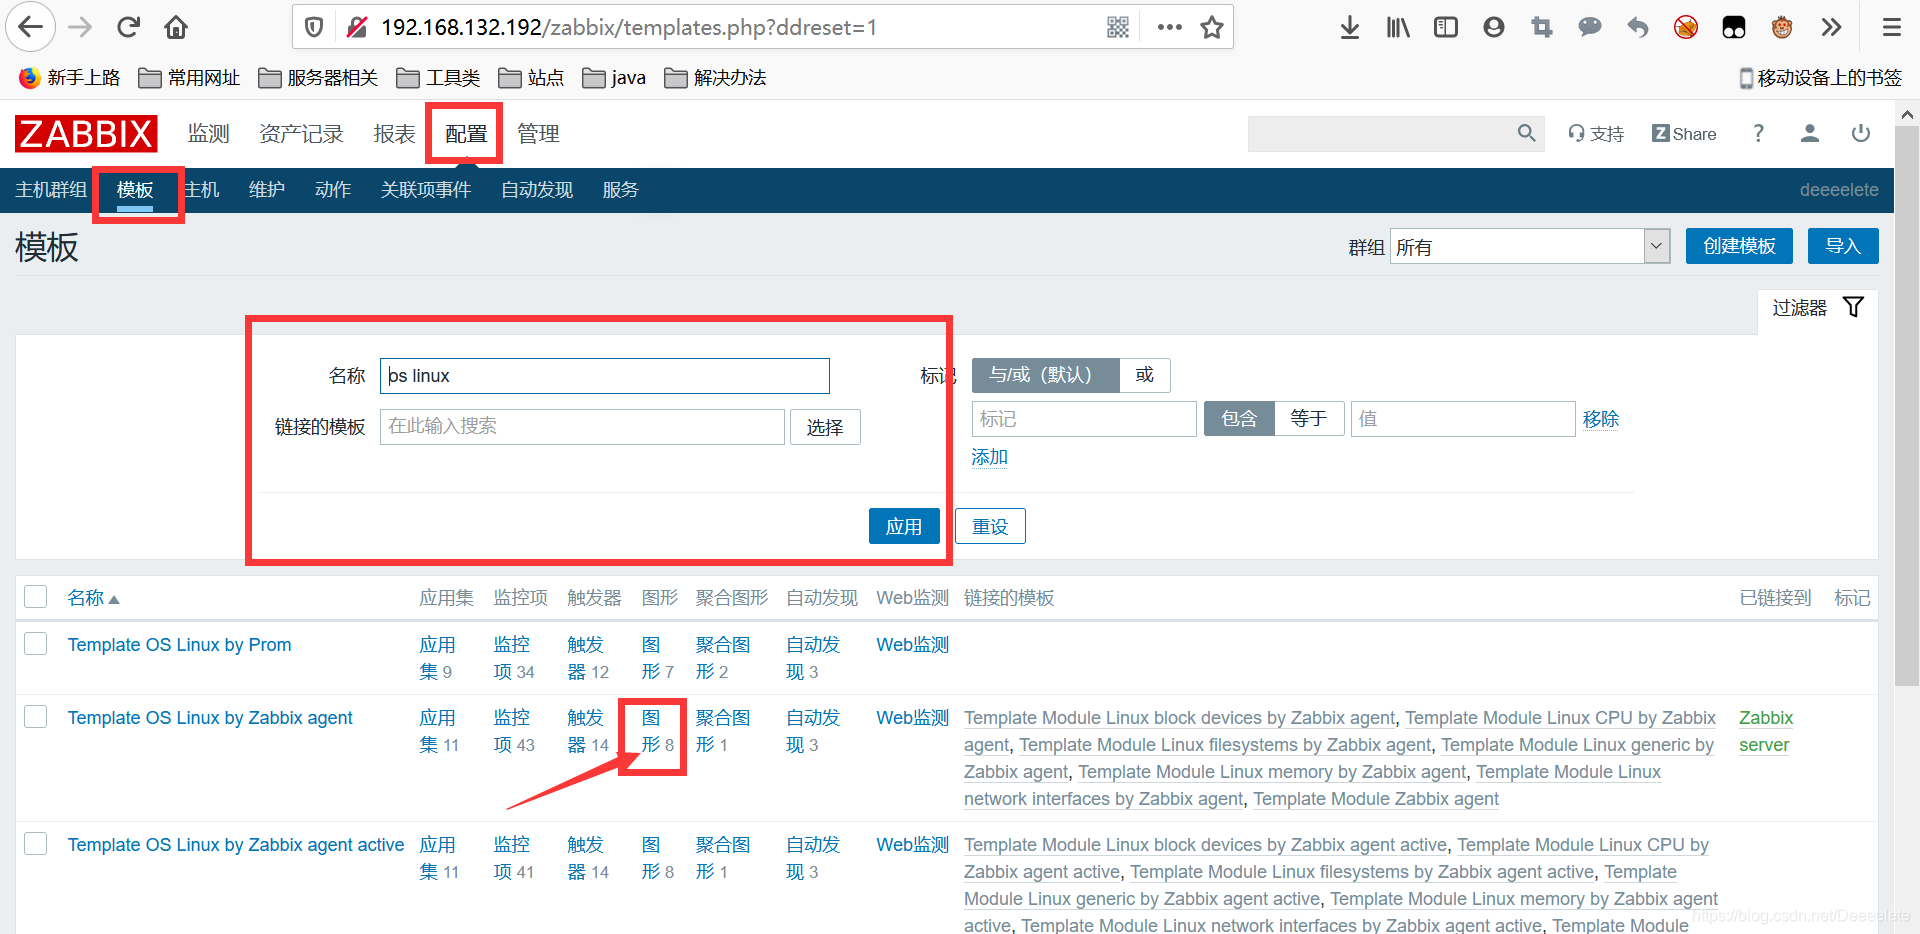Click the Zabbix global search box
This screenshot has height=934, width=1920.
pos(1380,133)
